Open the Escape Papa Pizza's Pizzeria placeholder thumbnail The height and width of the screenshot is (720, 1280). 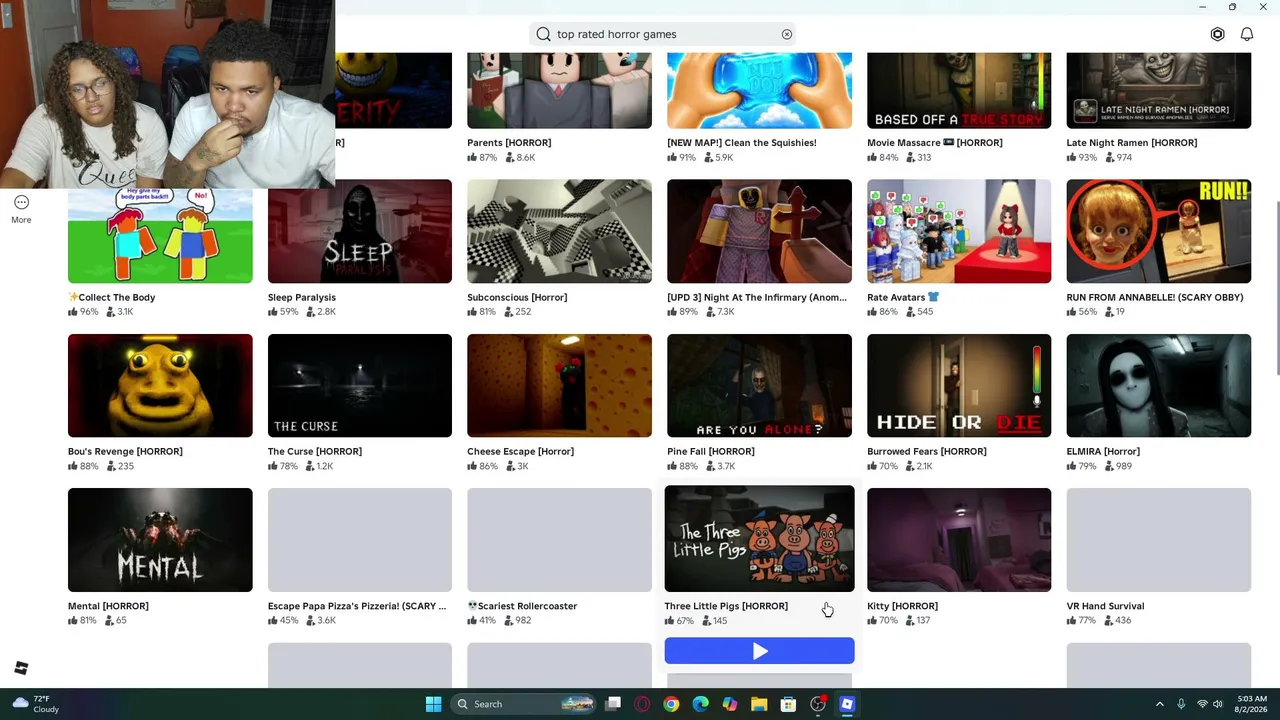(x=360, y=540)
